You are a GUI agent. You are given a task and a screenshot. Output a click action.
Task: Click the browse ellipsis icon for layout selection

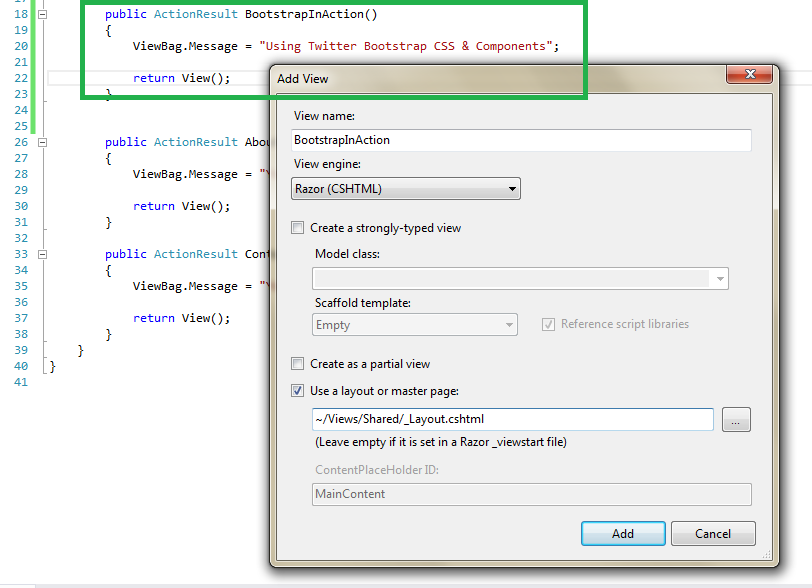click(736, 419)
